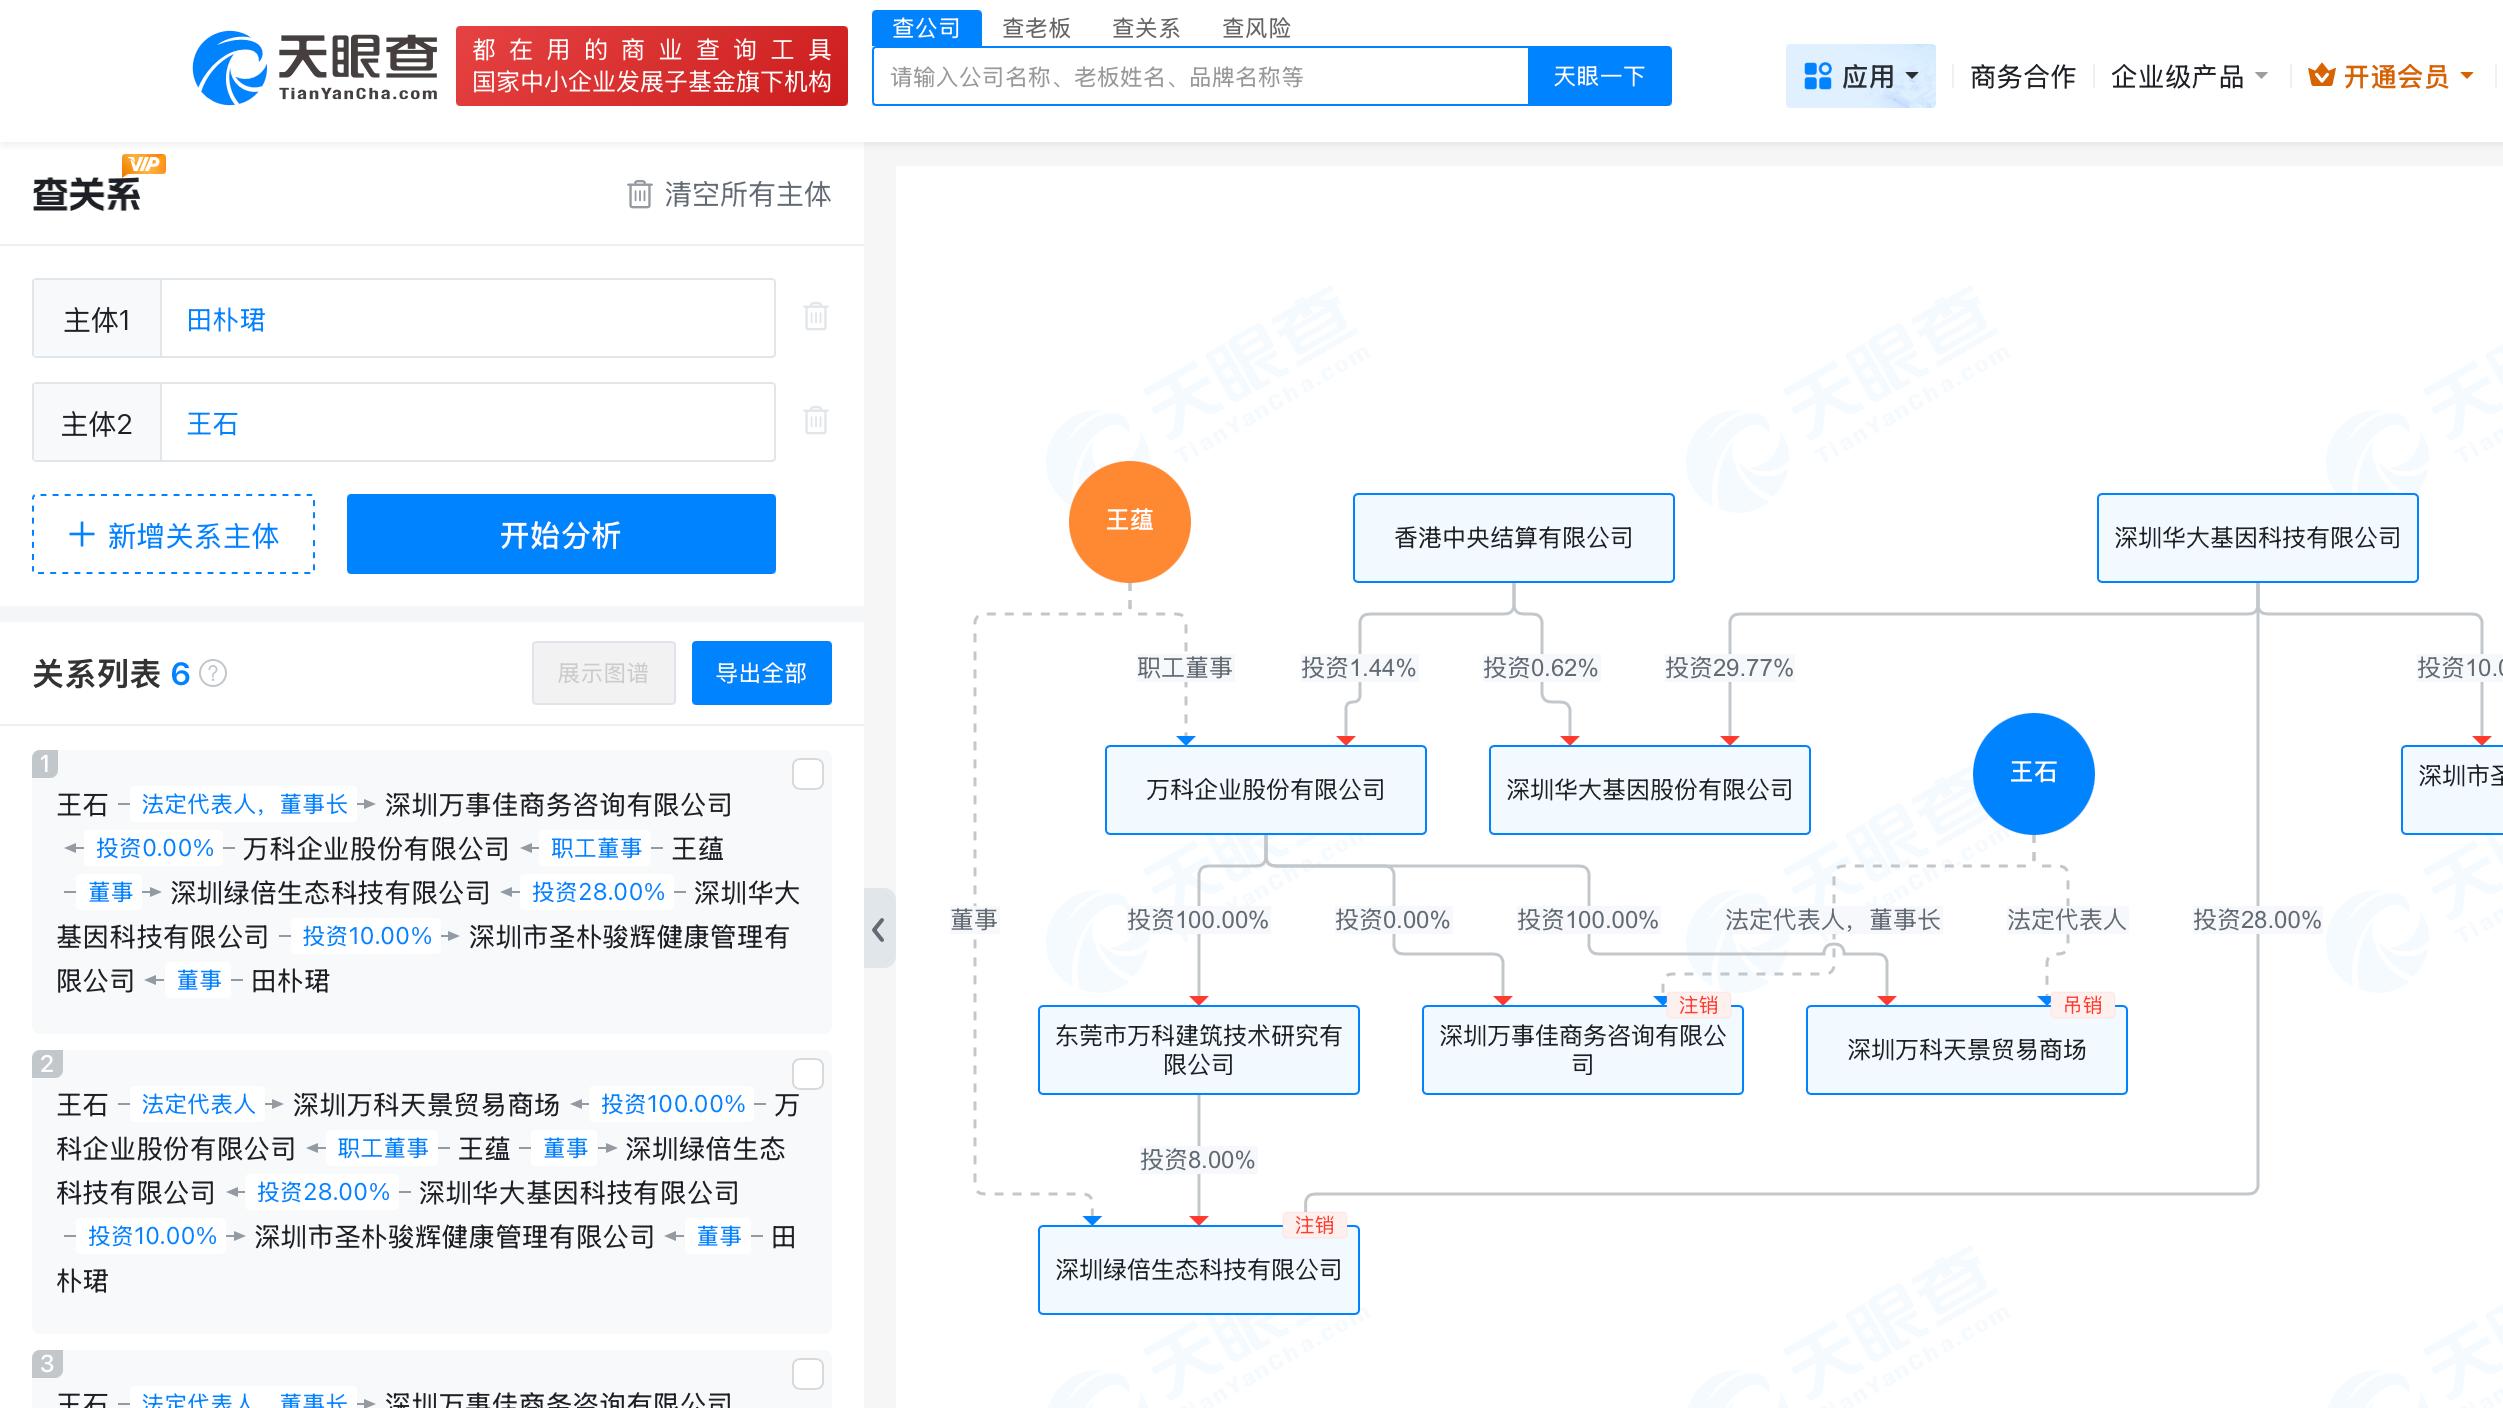The image size is (2503, 1408).
Task: Click the trash icon for 清空所有主体
Action: (x=638, y=194)
